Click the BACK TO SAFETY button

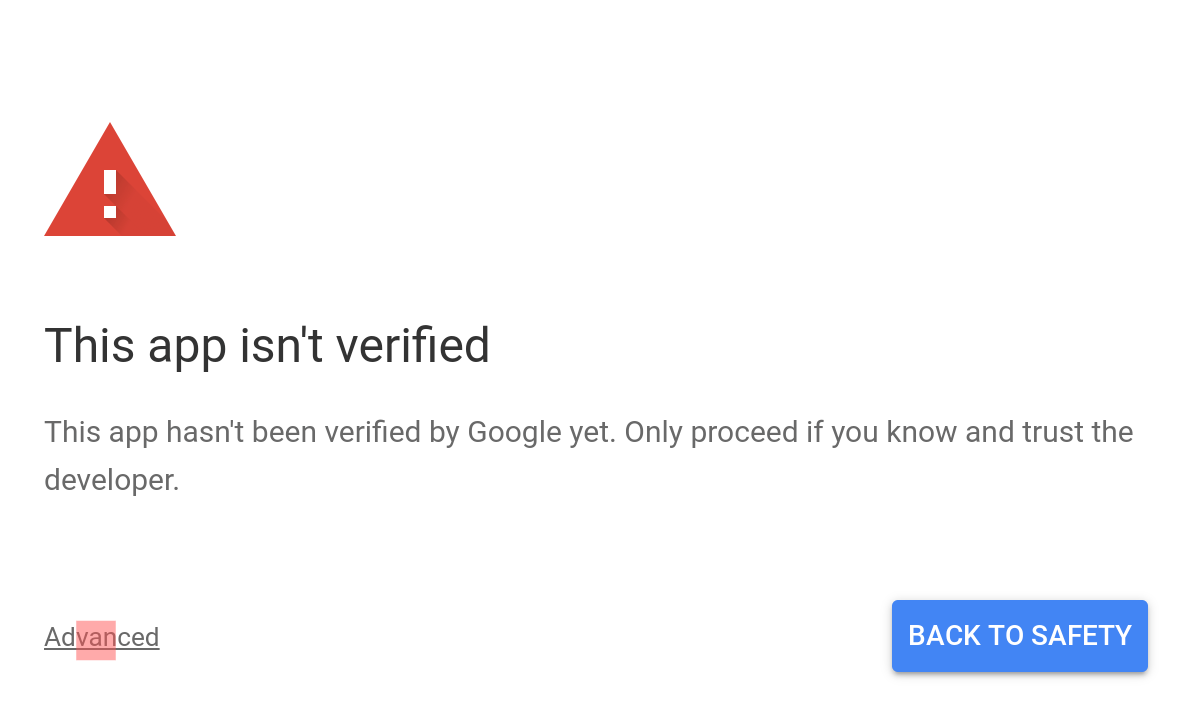coord(1019,636)
